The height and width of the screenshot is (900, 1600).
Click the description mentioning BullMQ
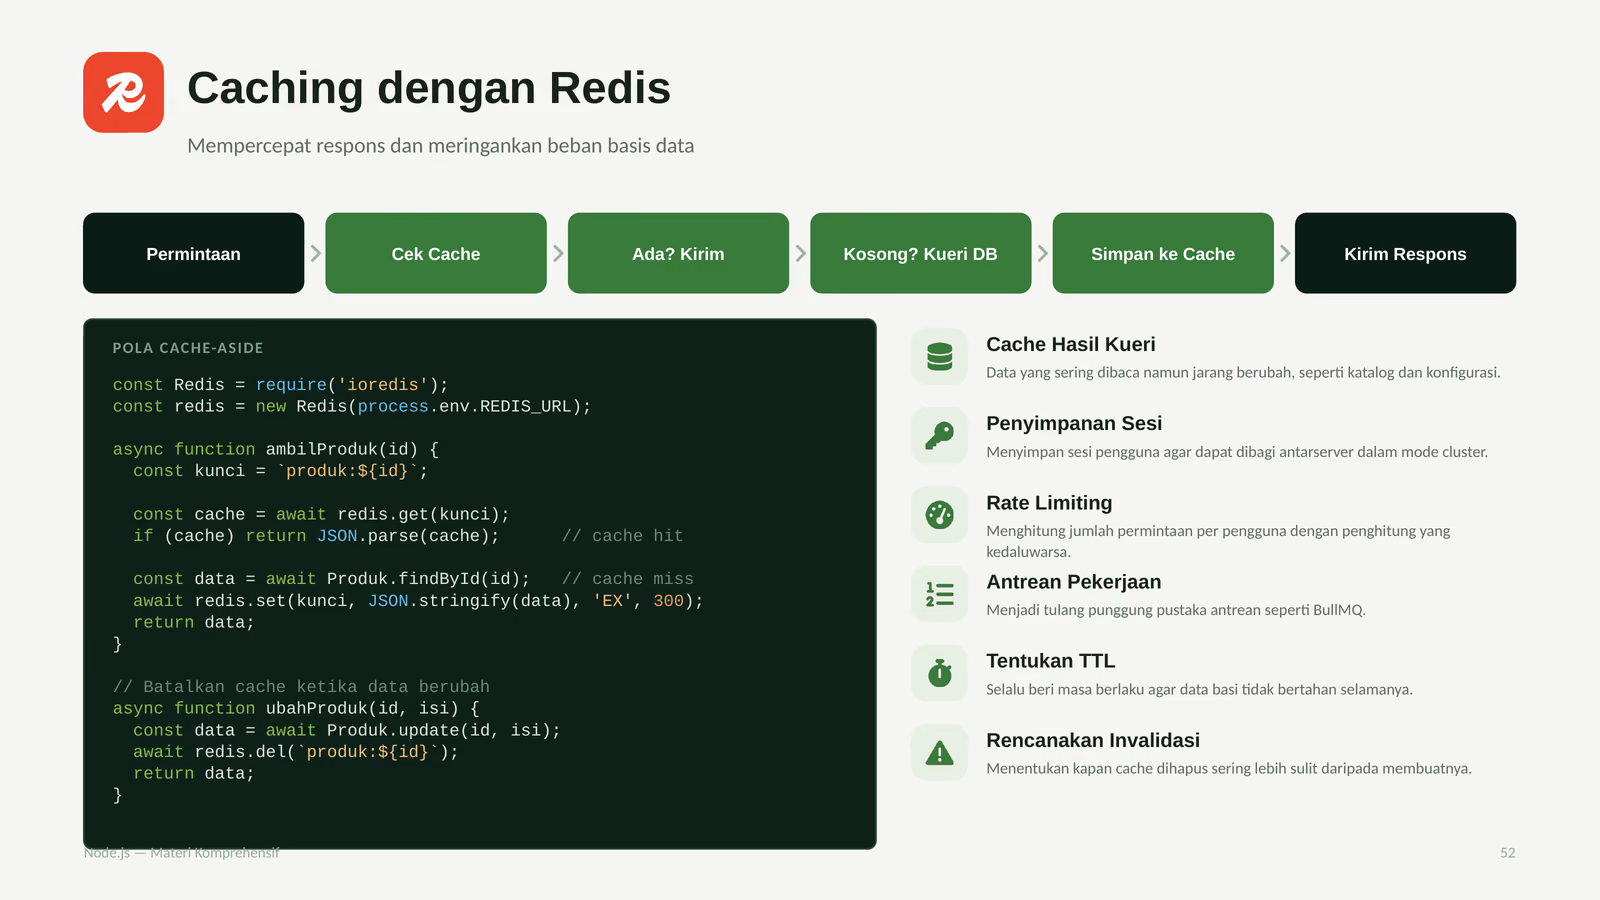pyautogui.click(x=1176, y=610)
